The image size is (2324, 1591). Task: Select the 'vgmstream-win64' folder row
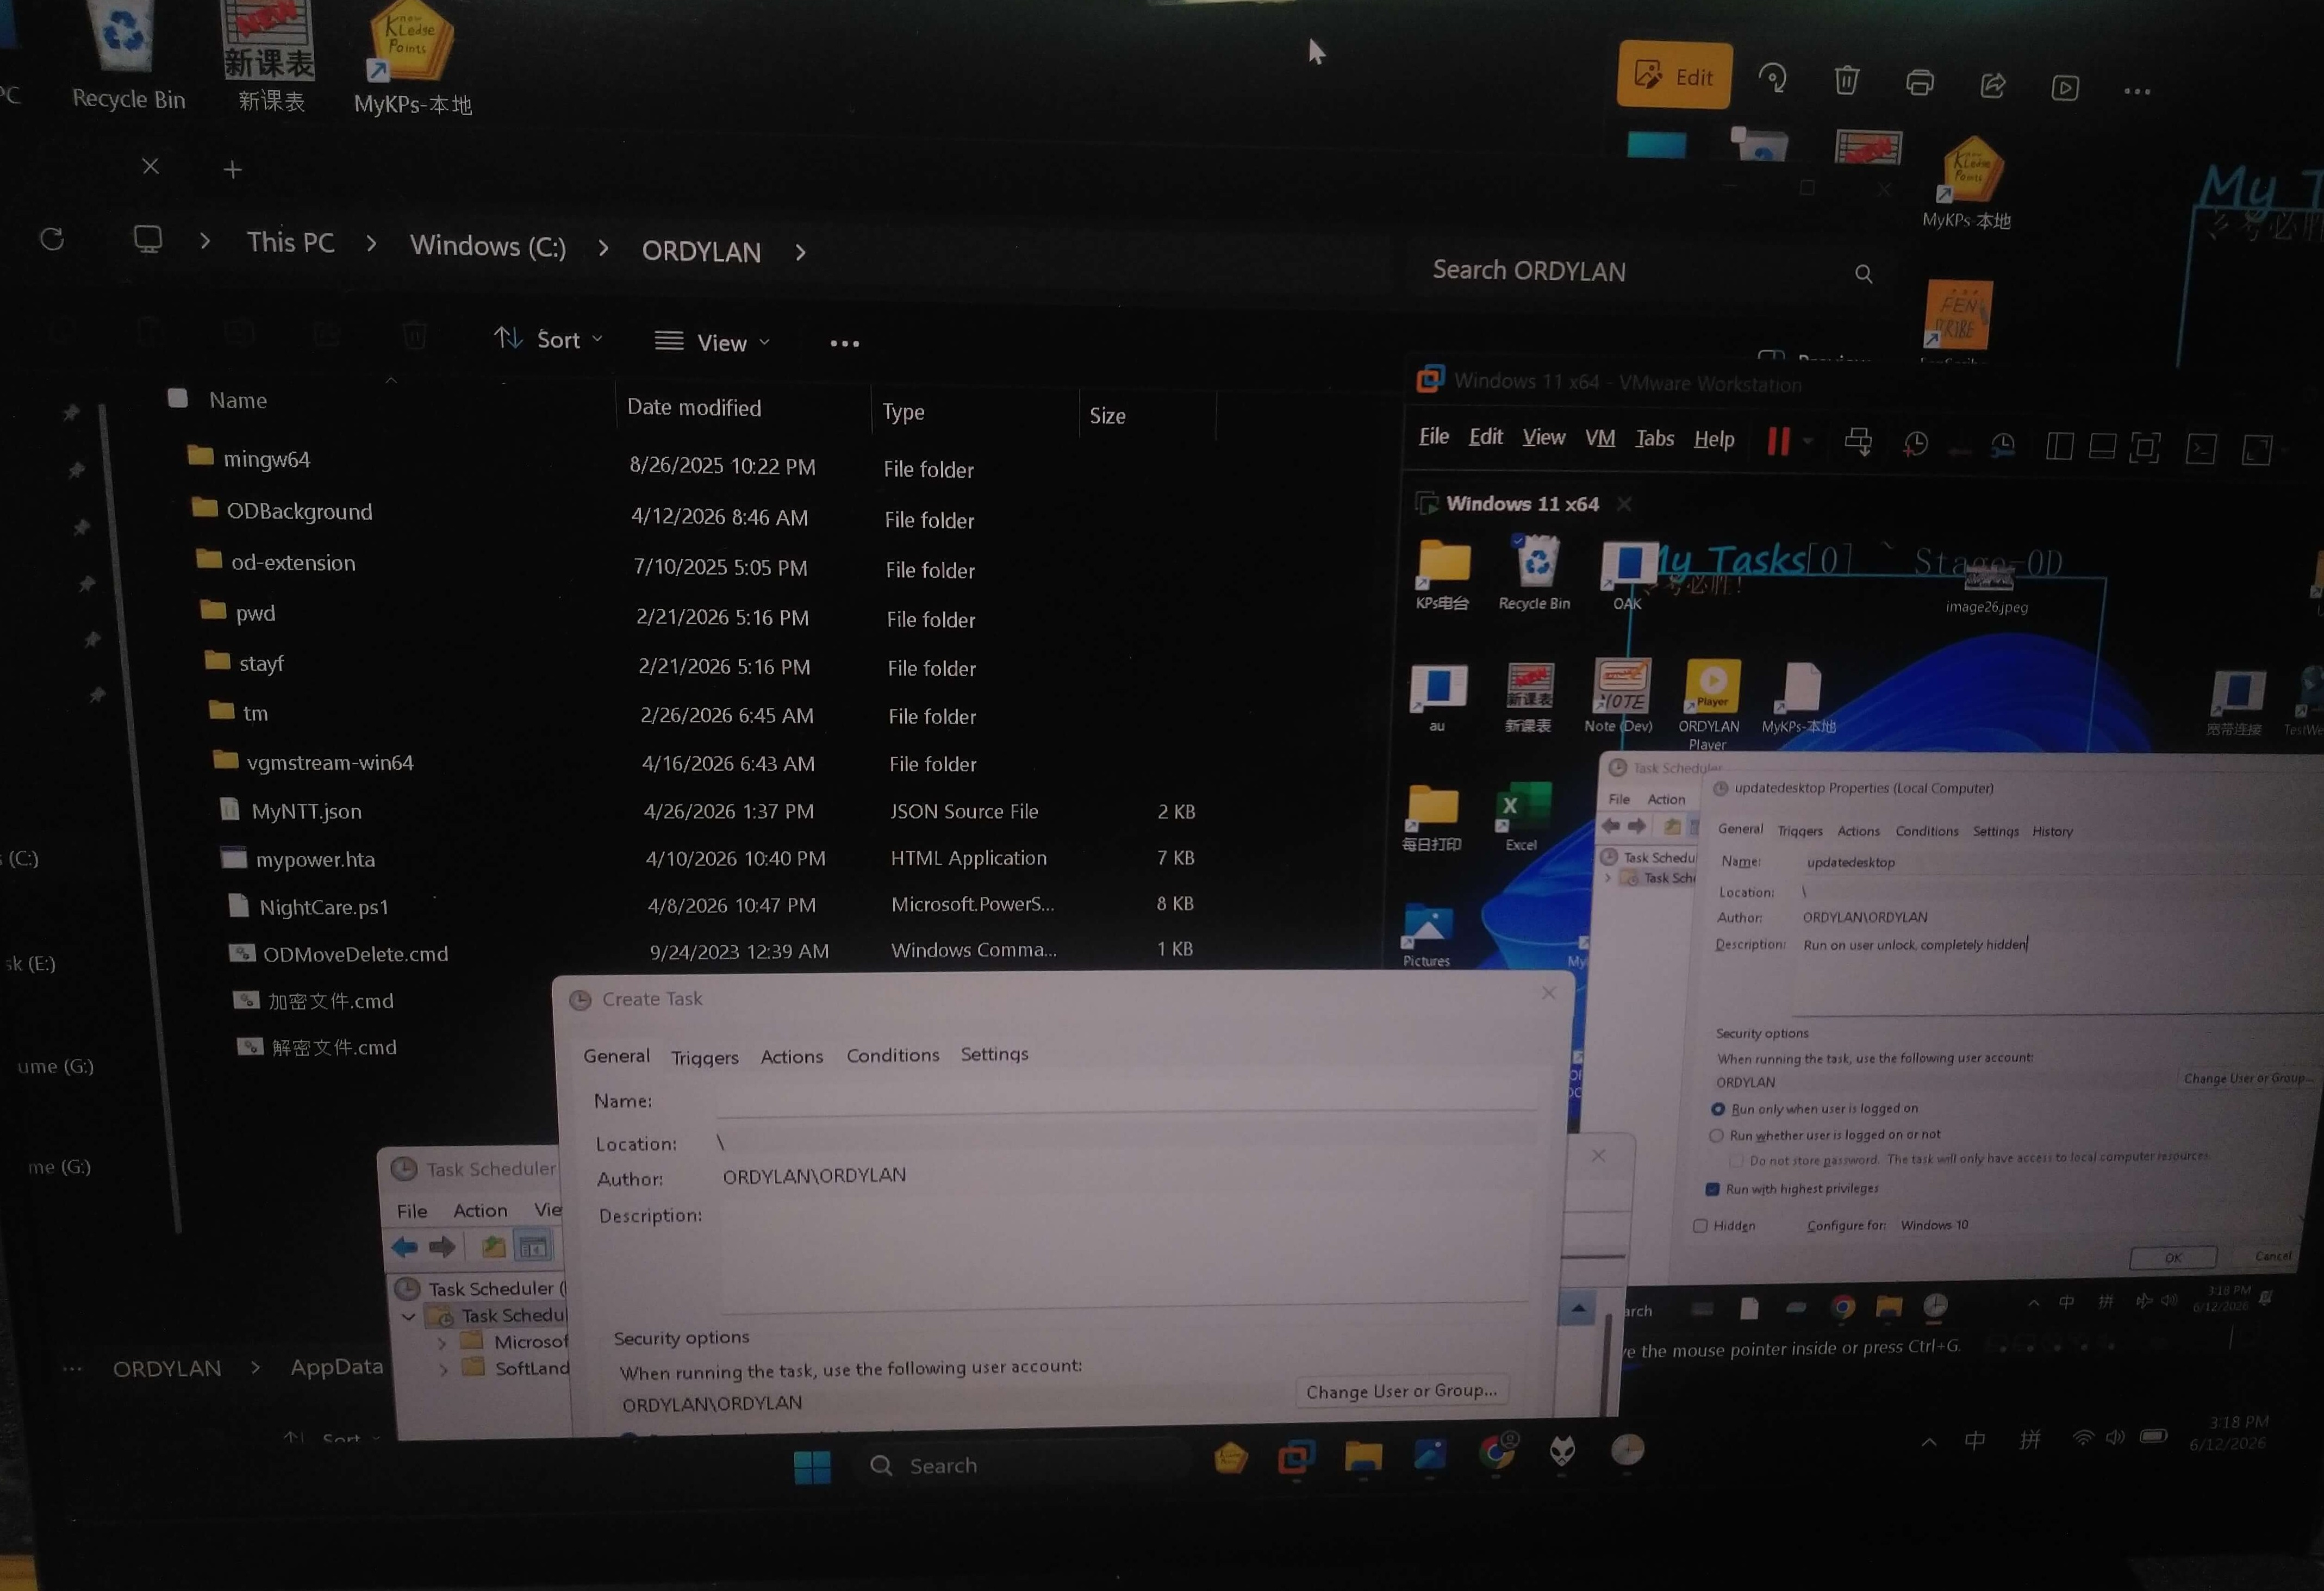[700, 763]
